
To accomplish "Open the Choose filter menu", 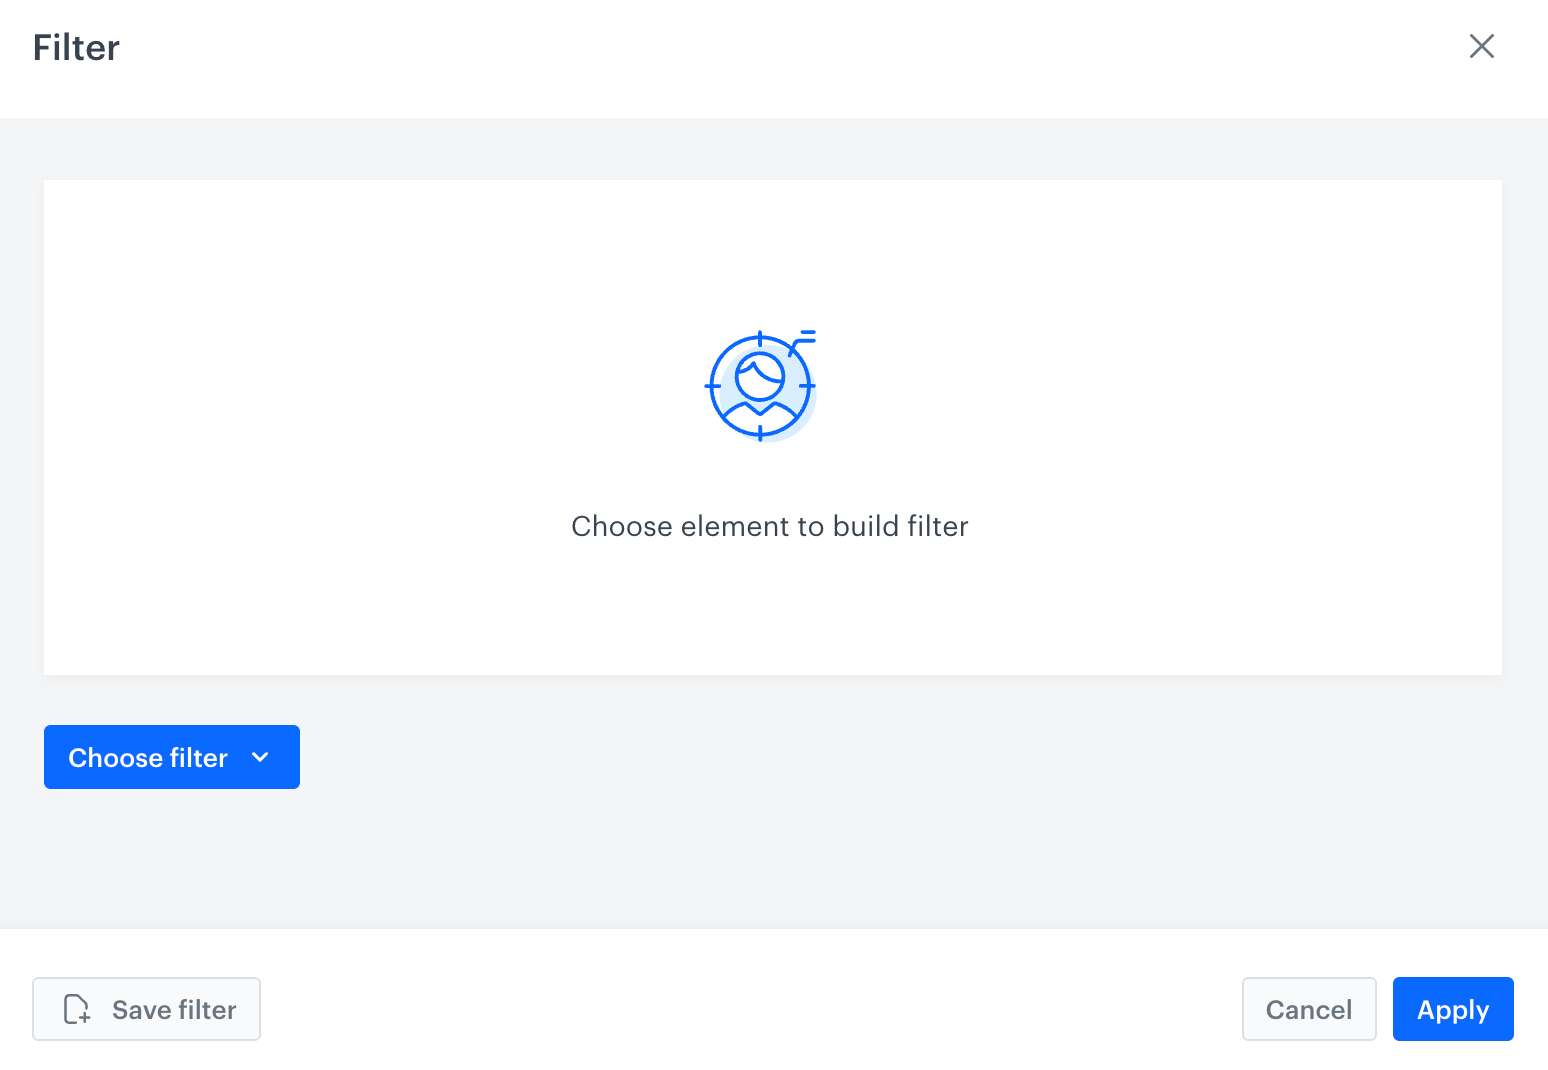I will click(171, 757).
